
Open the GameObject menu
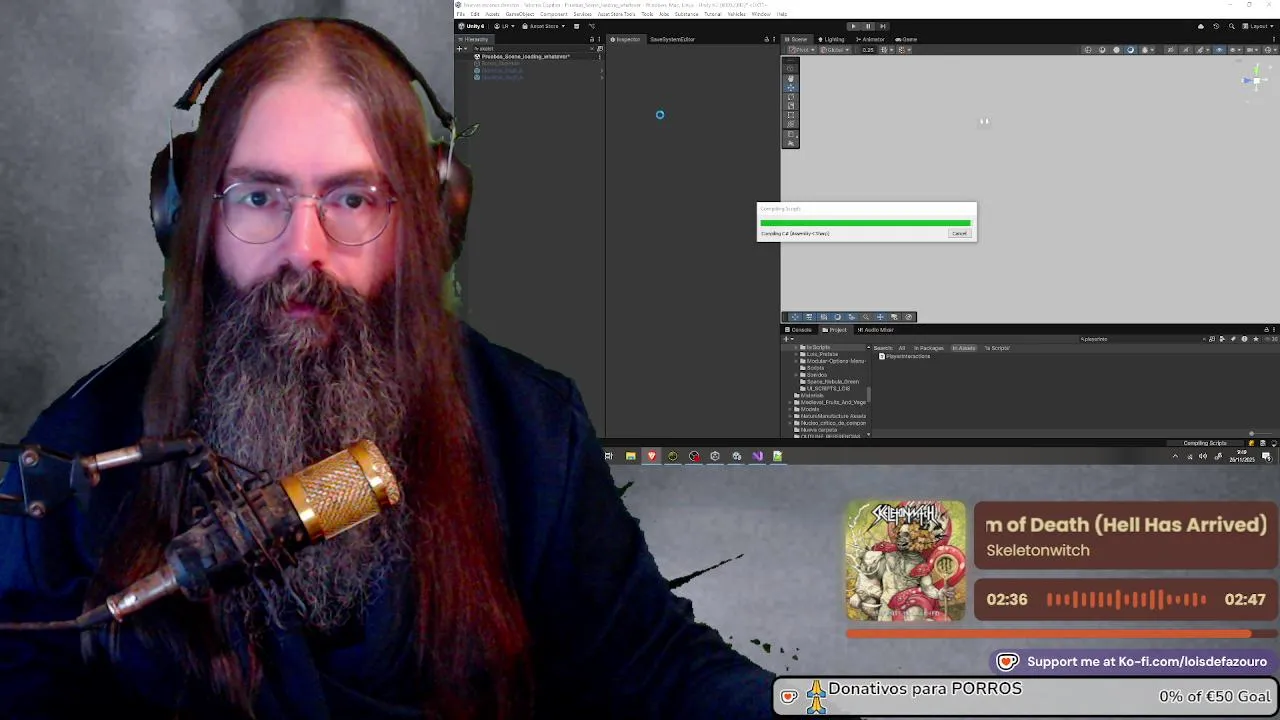pos(519,14)
